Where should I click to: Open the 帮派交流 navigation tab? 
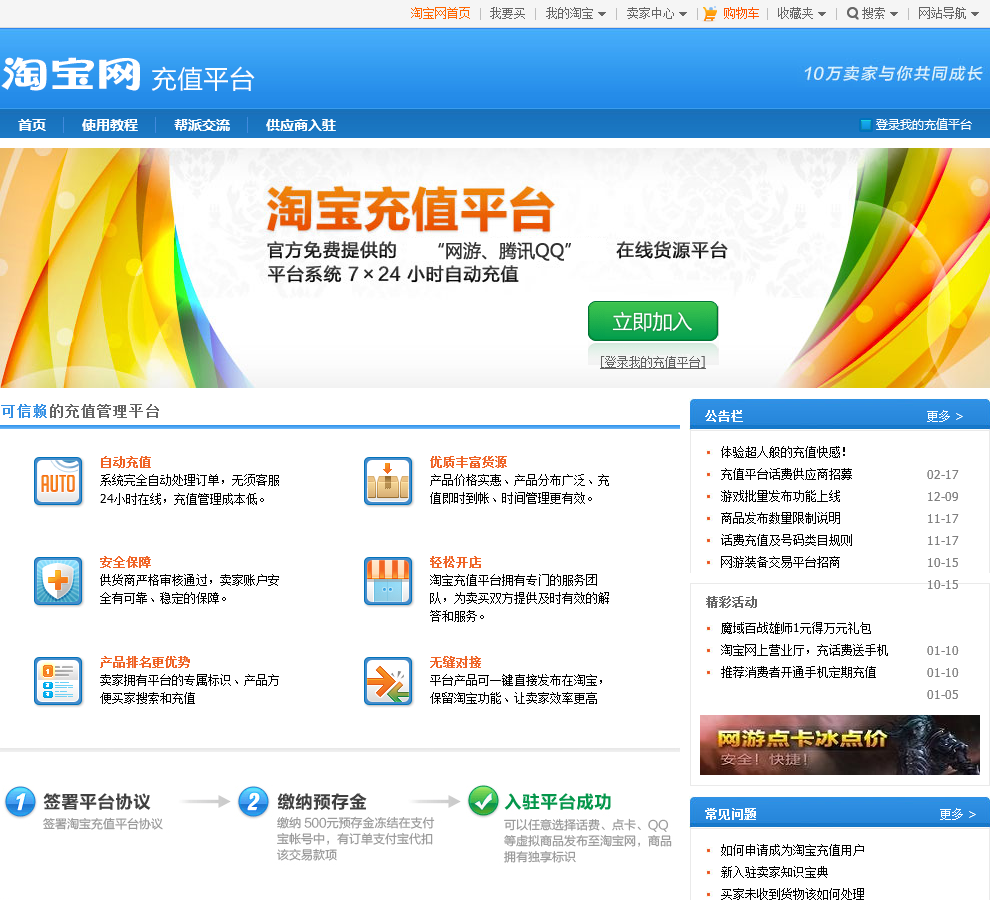click(x=202, y=125)
